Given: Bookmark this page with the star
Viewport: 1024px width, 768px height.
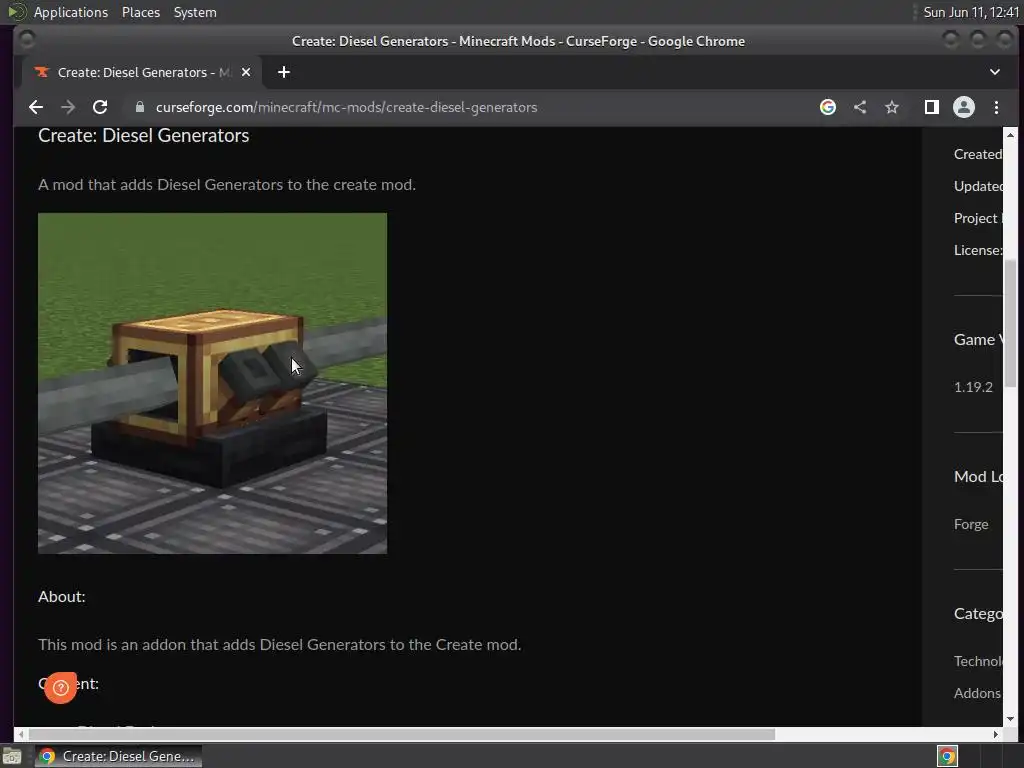Looking at the screenshot, I should pos(892,107).
